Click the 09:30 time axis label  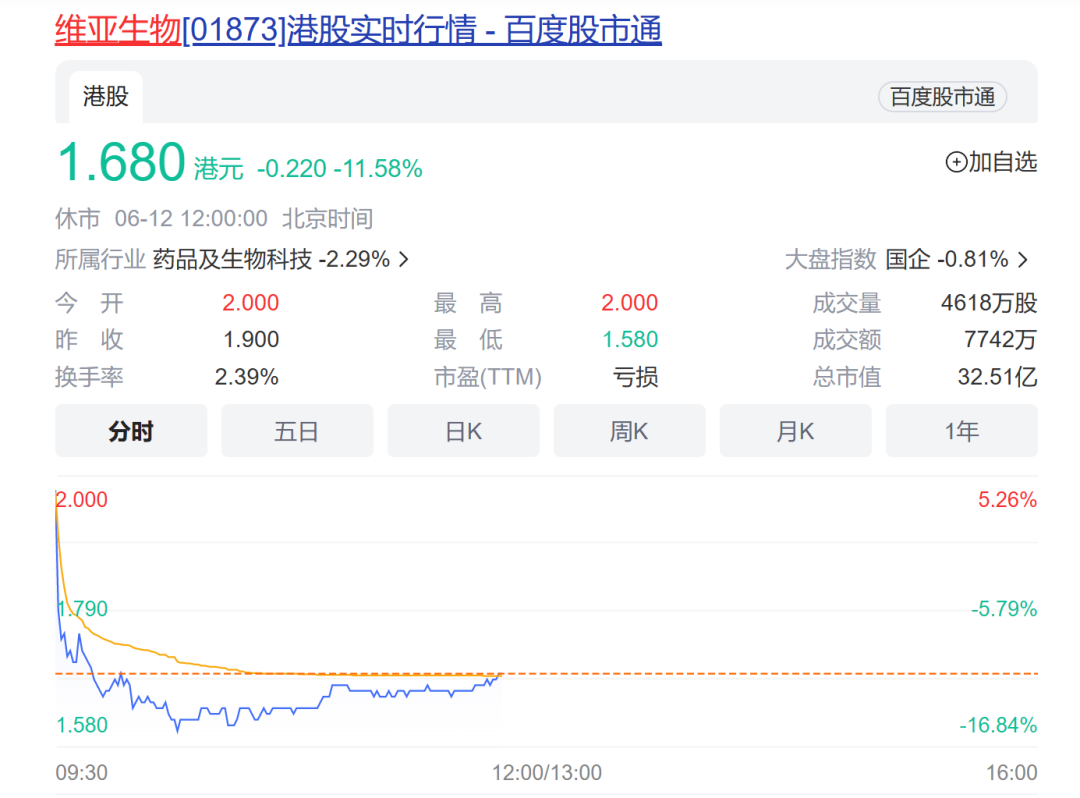pos(81,773)
